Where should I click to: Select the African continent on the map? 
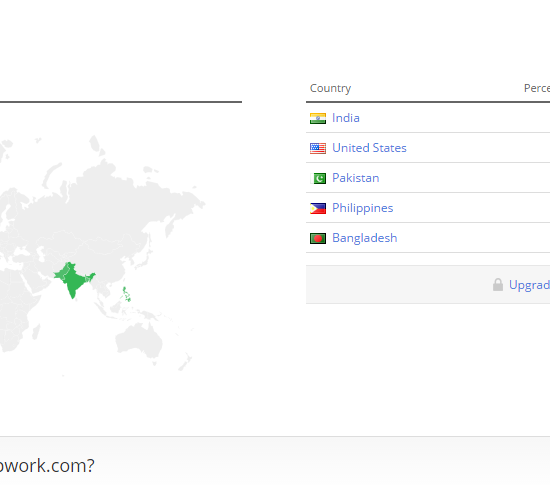pyautogui.click(x=14, y=305)
